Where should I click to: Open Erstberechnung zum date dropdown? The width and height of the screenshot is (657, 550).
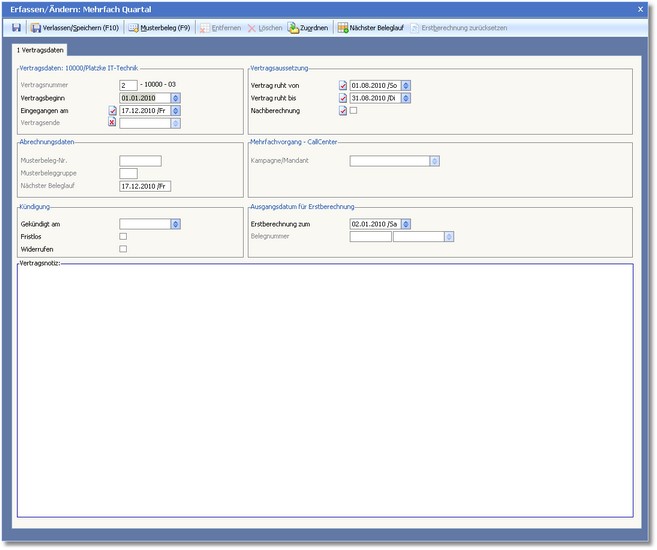(406, 224)
